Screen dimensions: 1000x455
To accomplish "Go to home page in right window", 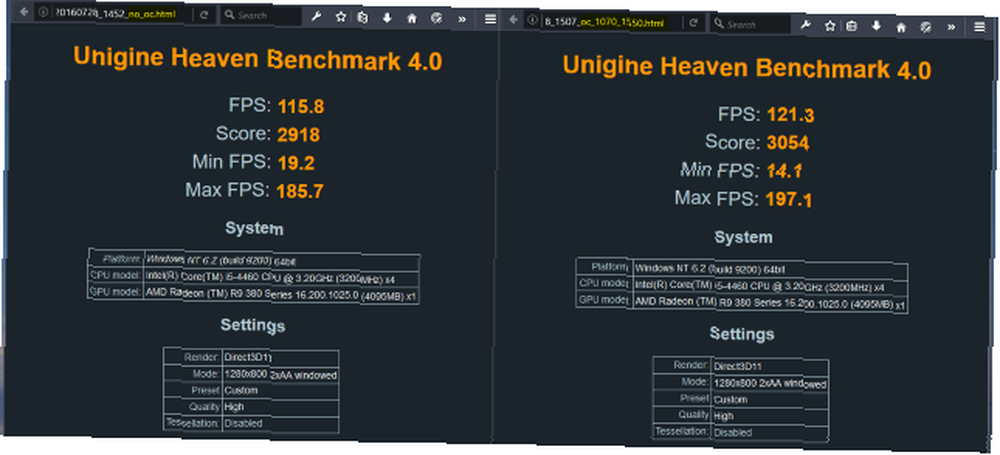I will click(901, 27).
